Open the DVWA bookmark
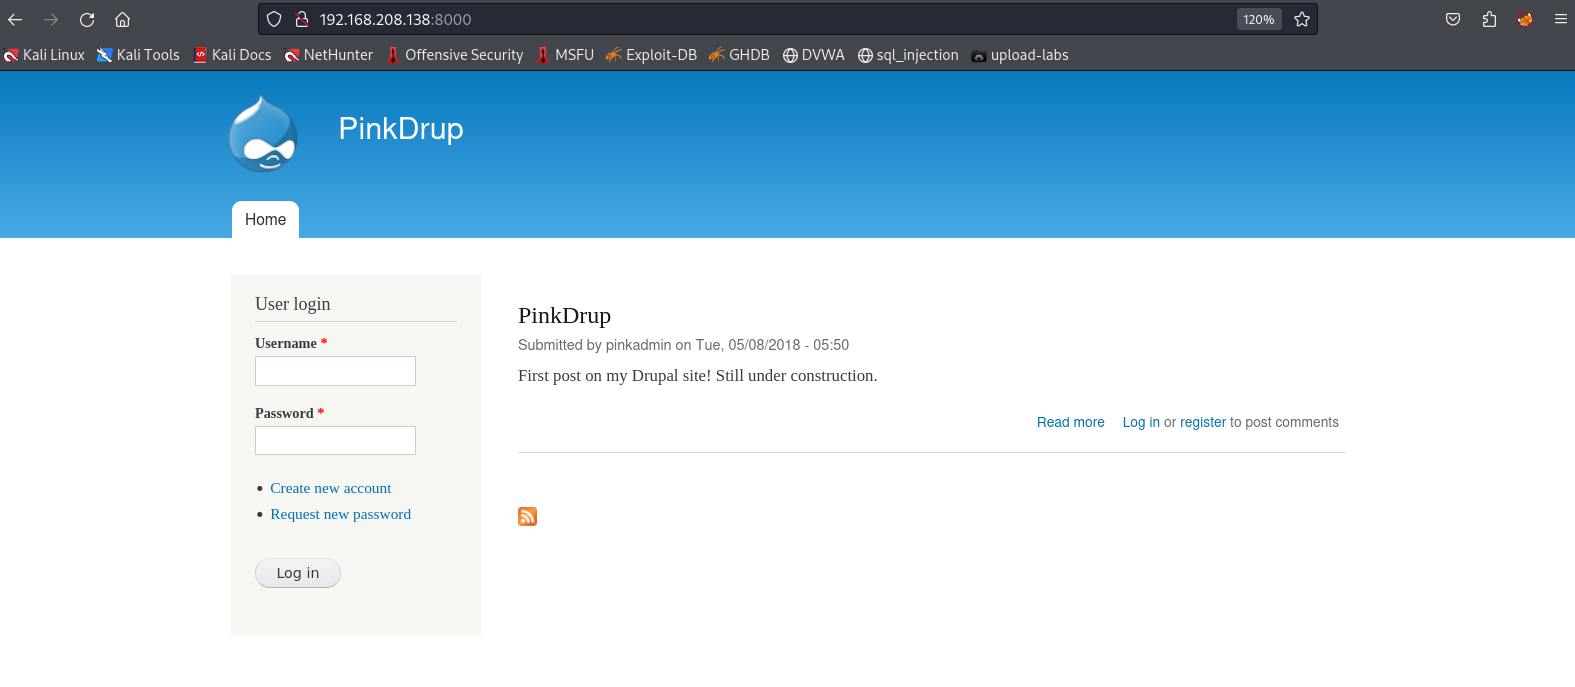The image size is (1575, 687). click(x=813, y=55)
